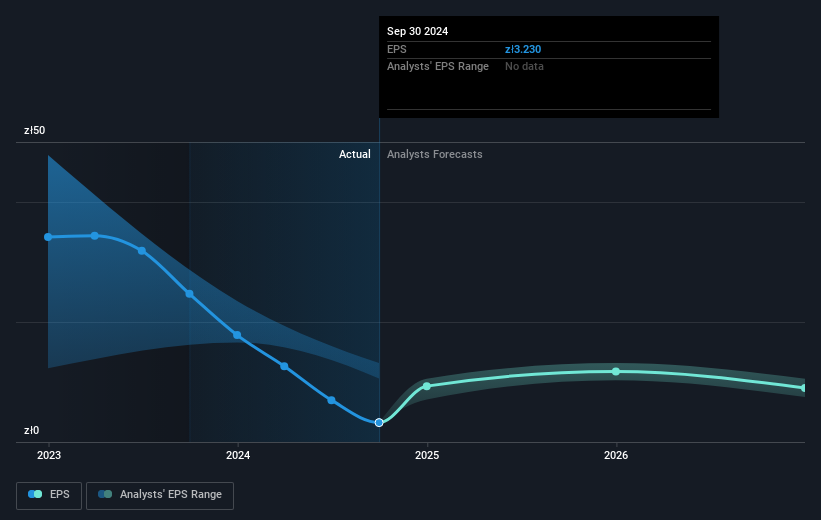
Task: Select the Sep 30 2024 EPS data point
Action: click(x=379, y=423)
